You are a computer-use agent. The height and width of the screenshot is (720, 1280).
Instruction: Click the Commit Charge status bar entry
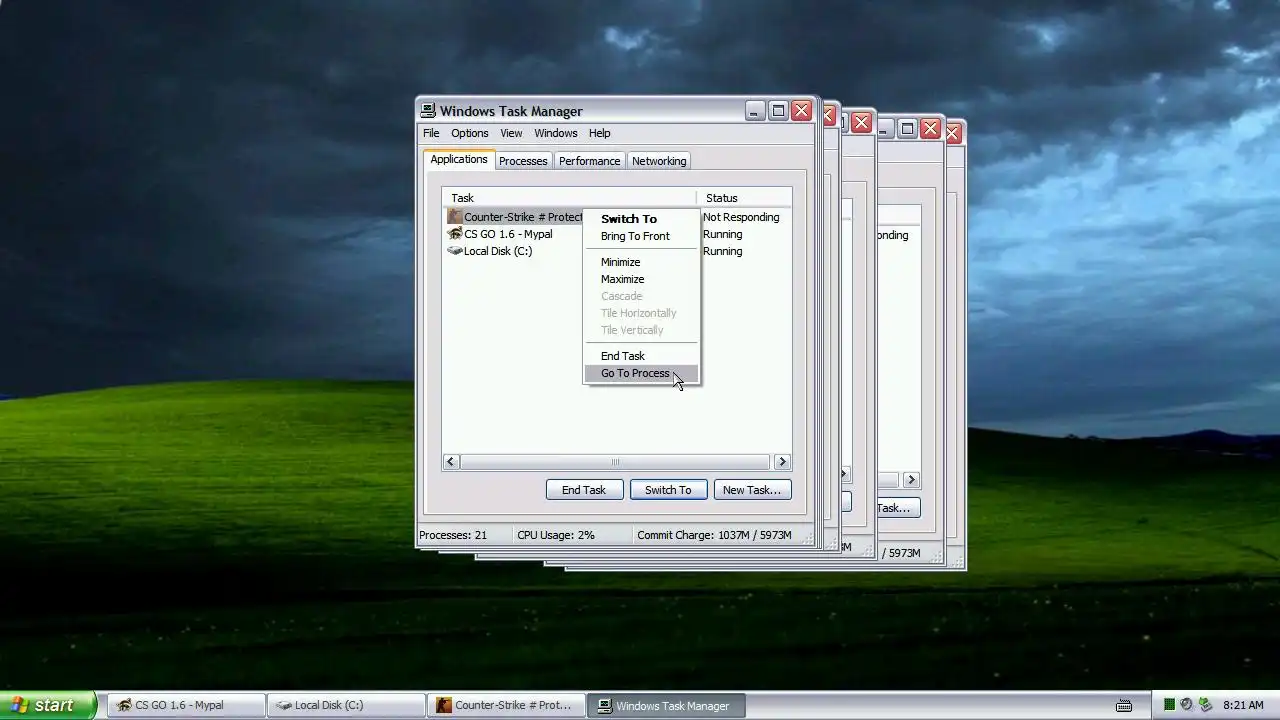tap(714, 535)
